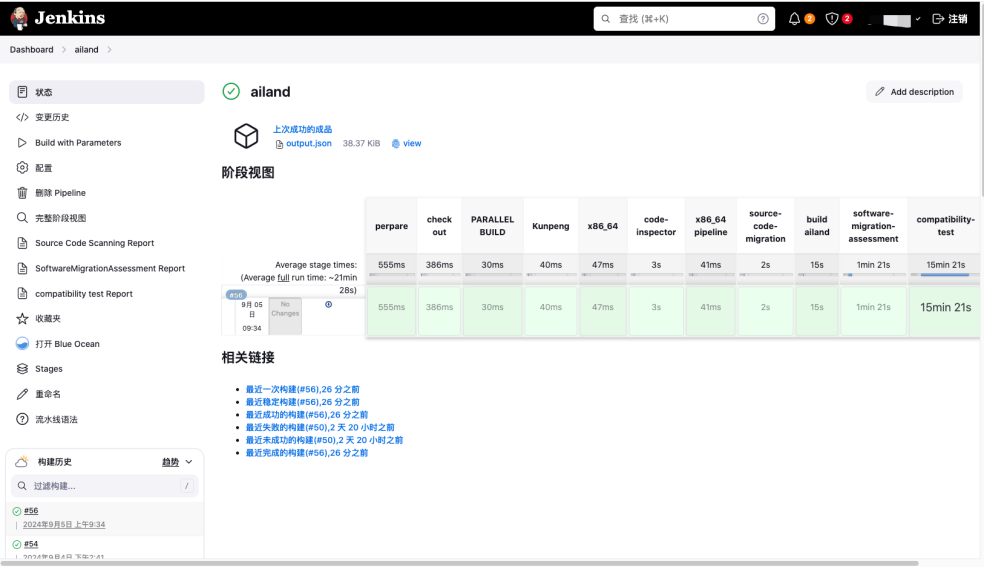
Task: Open the notifications bell icon
Action: [795, 19]
